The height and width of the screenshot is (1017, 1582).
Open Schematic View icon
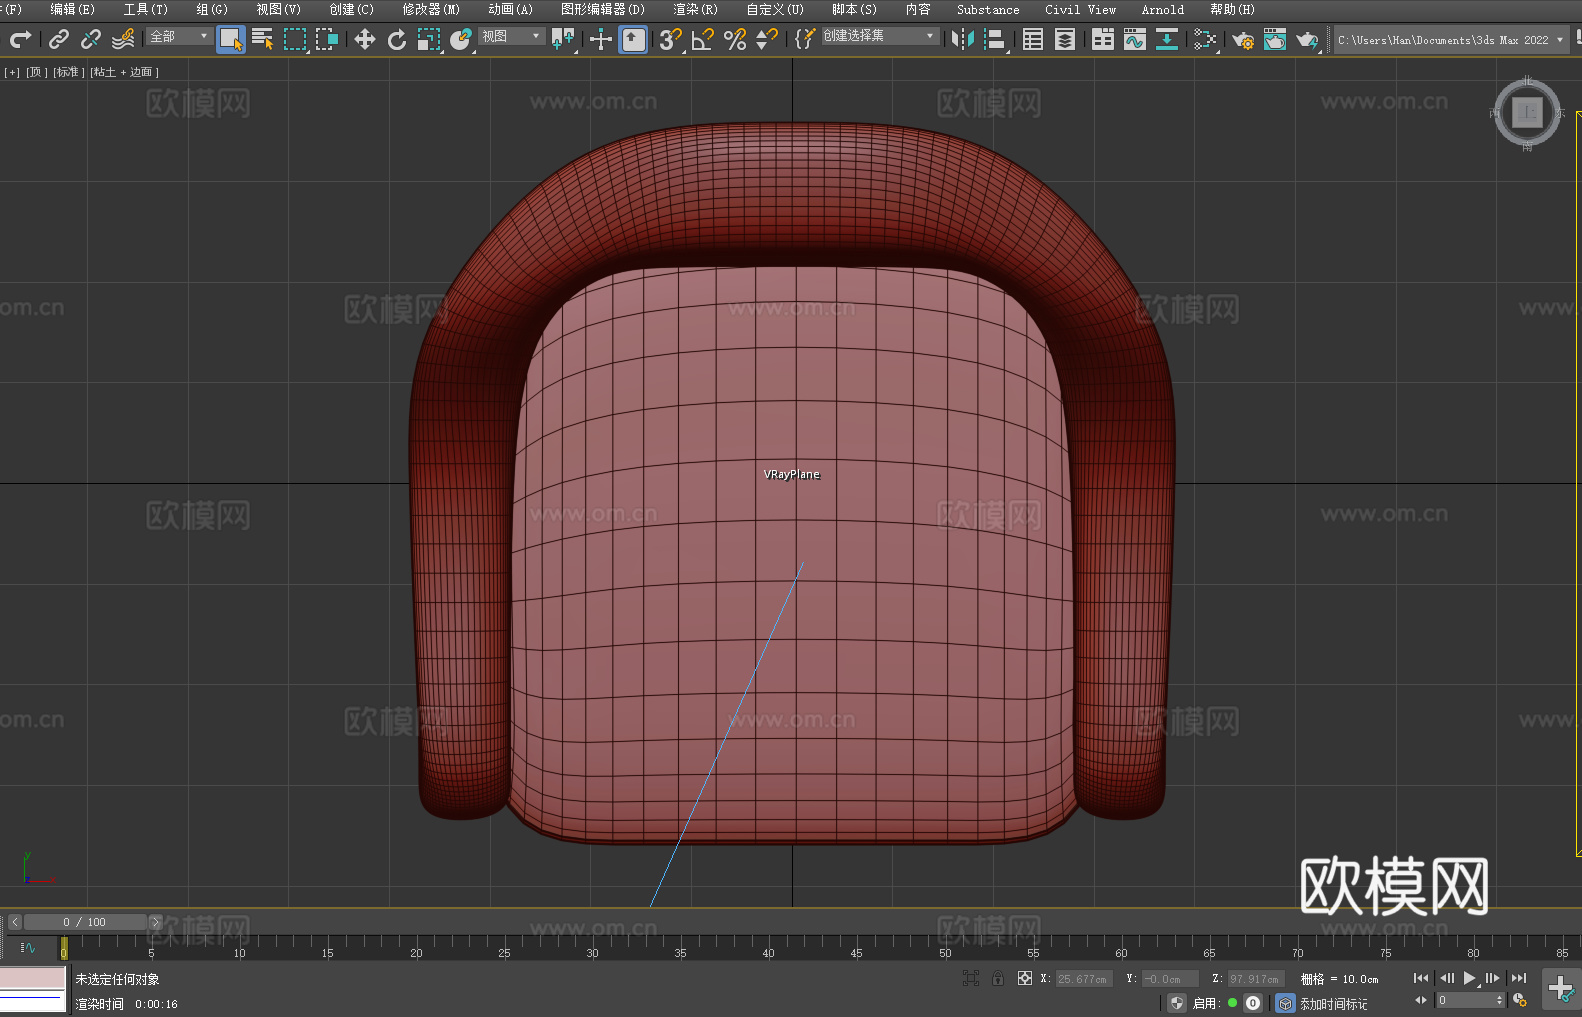(1167, 39)
